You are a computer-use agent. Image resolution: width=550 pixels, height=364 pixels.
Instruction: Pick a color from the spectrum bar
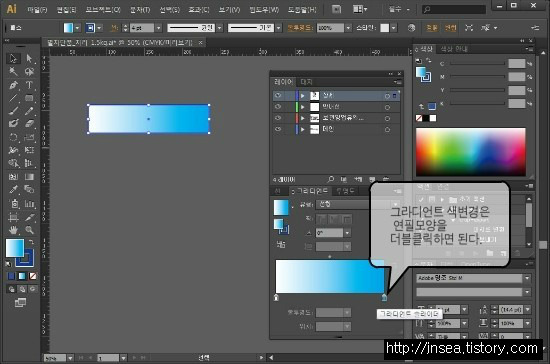pos(471,152)
